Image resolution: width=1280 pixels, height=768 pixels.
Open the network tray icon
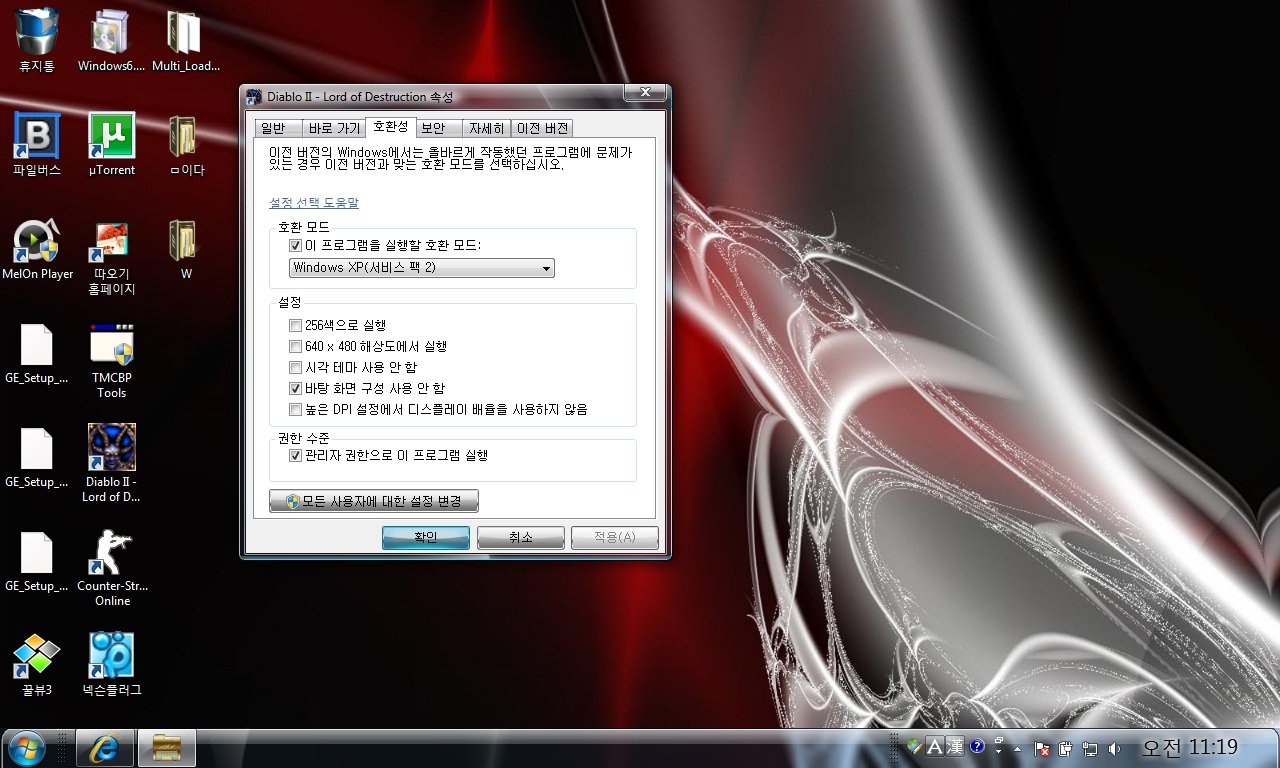coord(1090,748)
